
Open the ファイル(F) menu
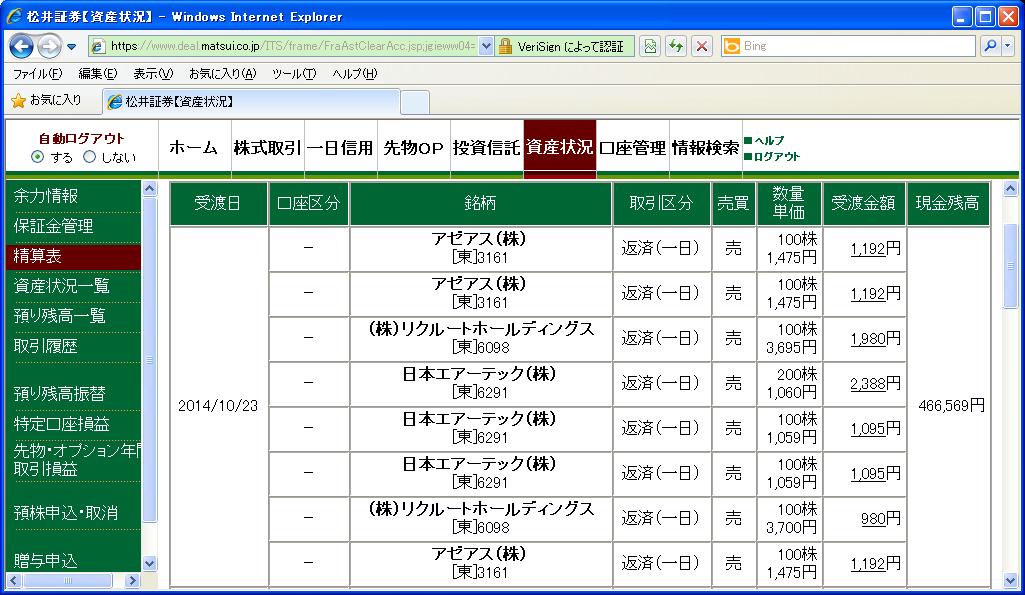(37, 74)
